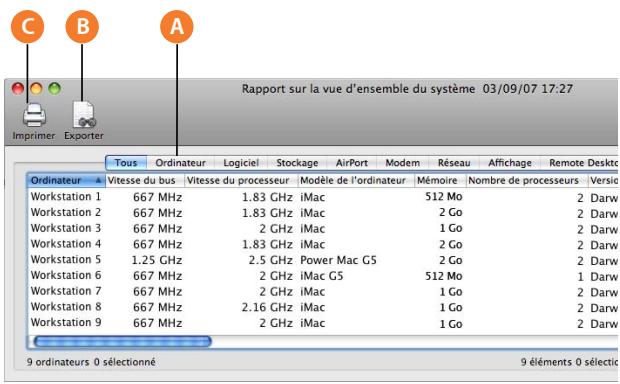The width and height of the screenshot is (620, 384).
Task: Switch to the Affichage tab
Action: tap(510, 163)
